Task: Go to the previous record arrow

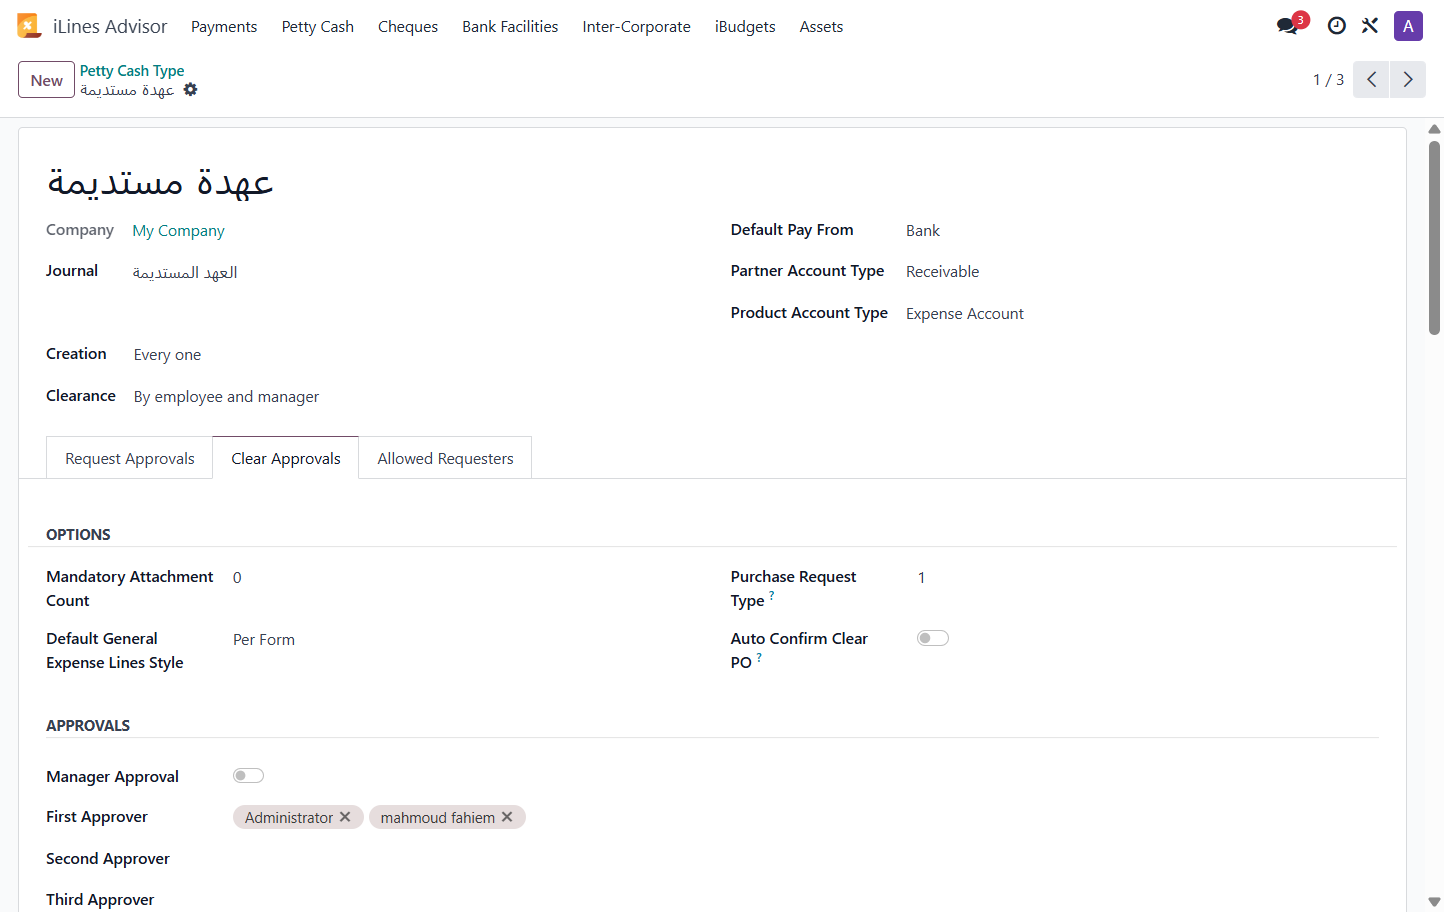Action: [1371, 80]
